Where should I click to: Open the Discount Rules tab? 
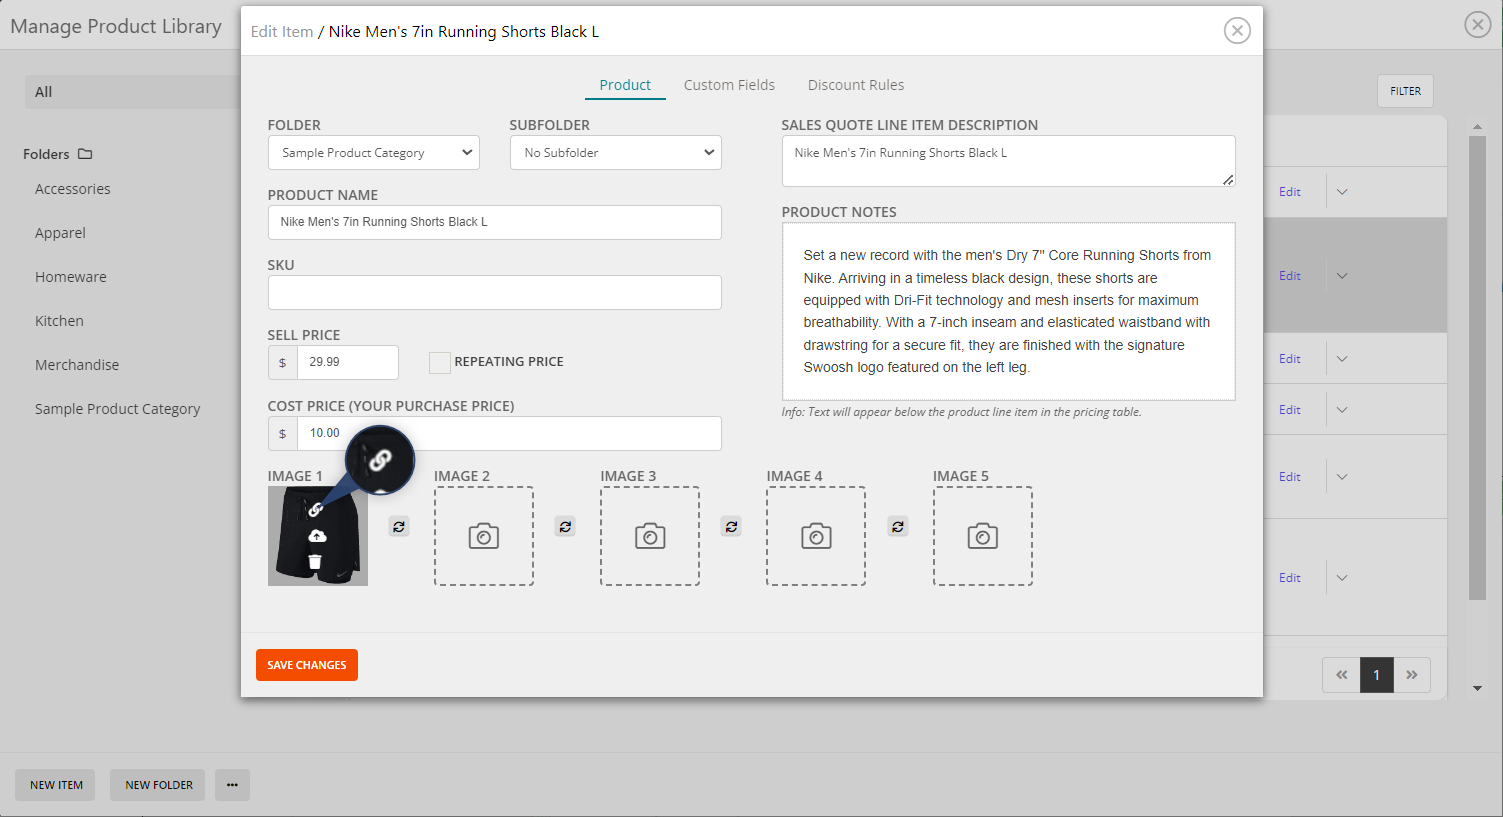click(856, 85)
